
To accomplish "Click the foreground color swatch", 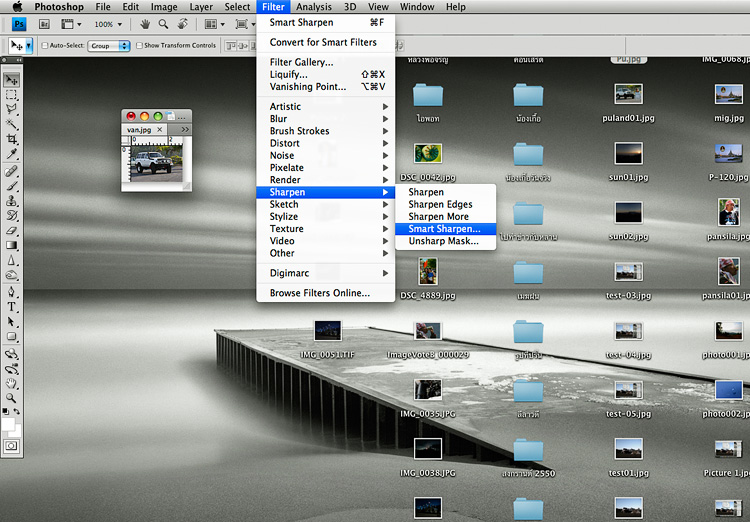I will (9, 425).
